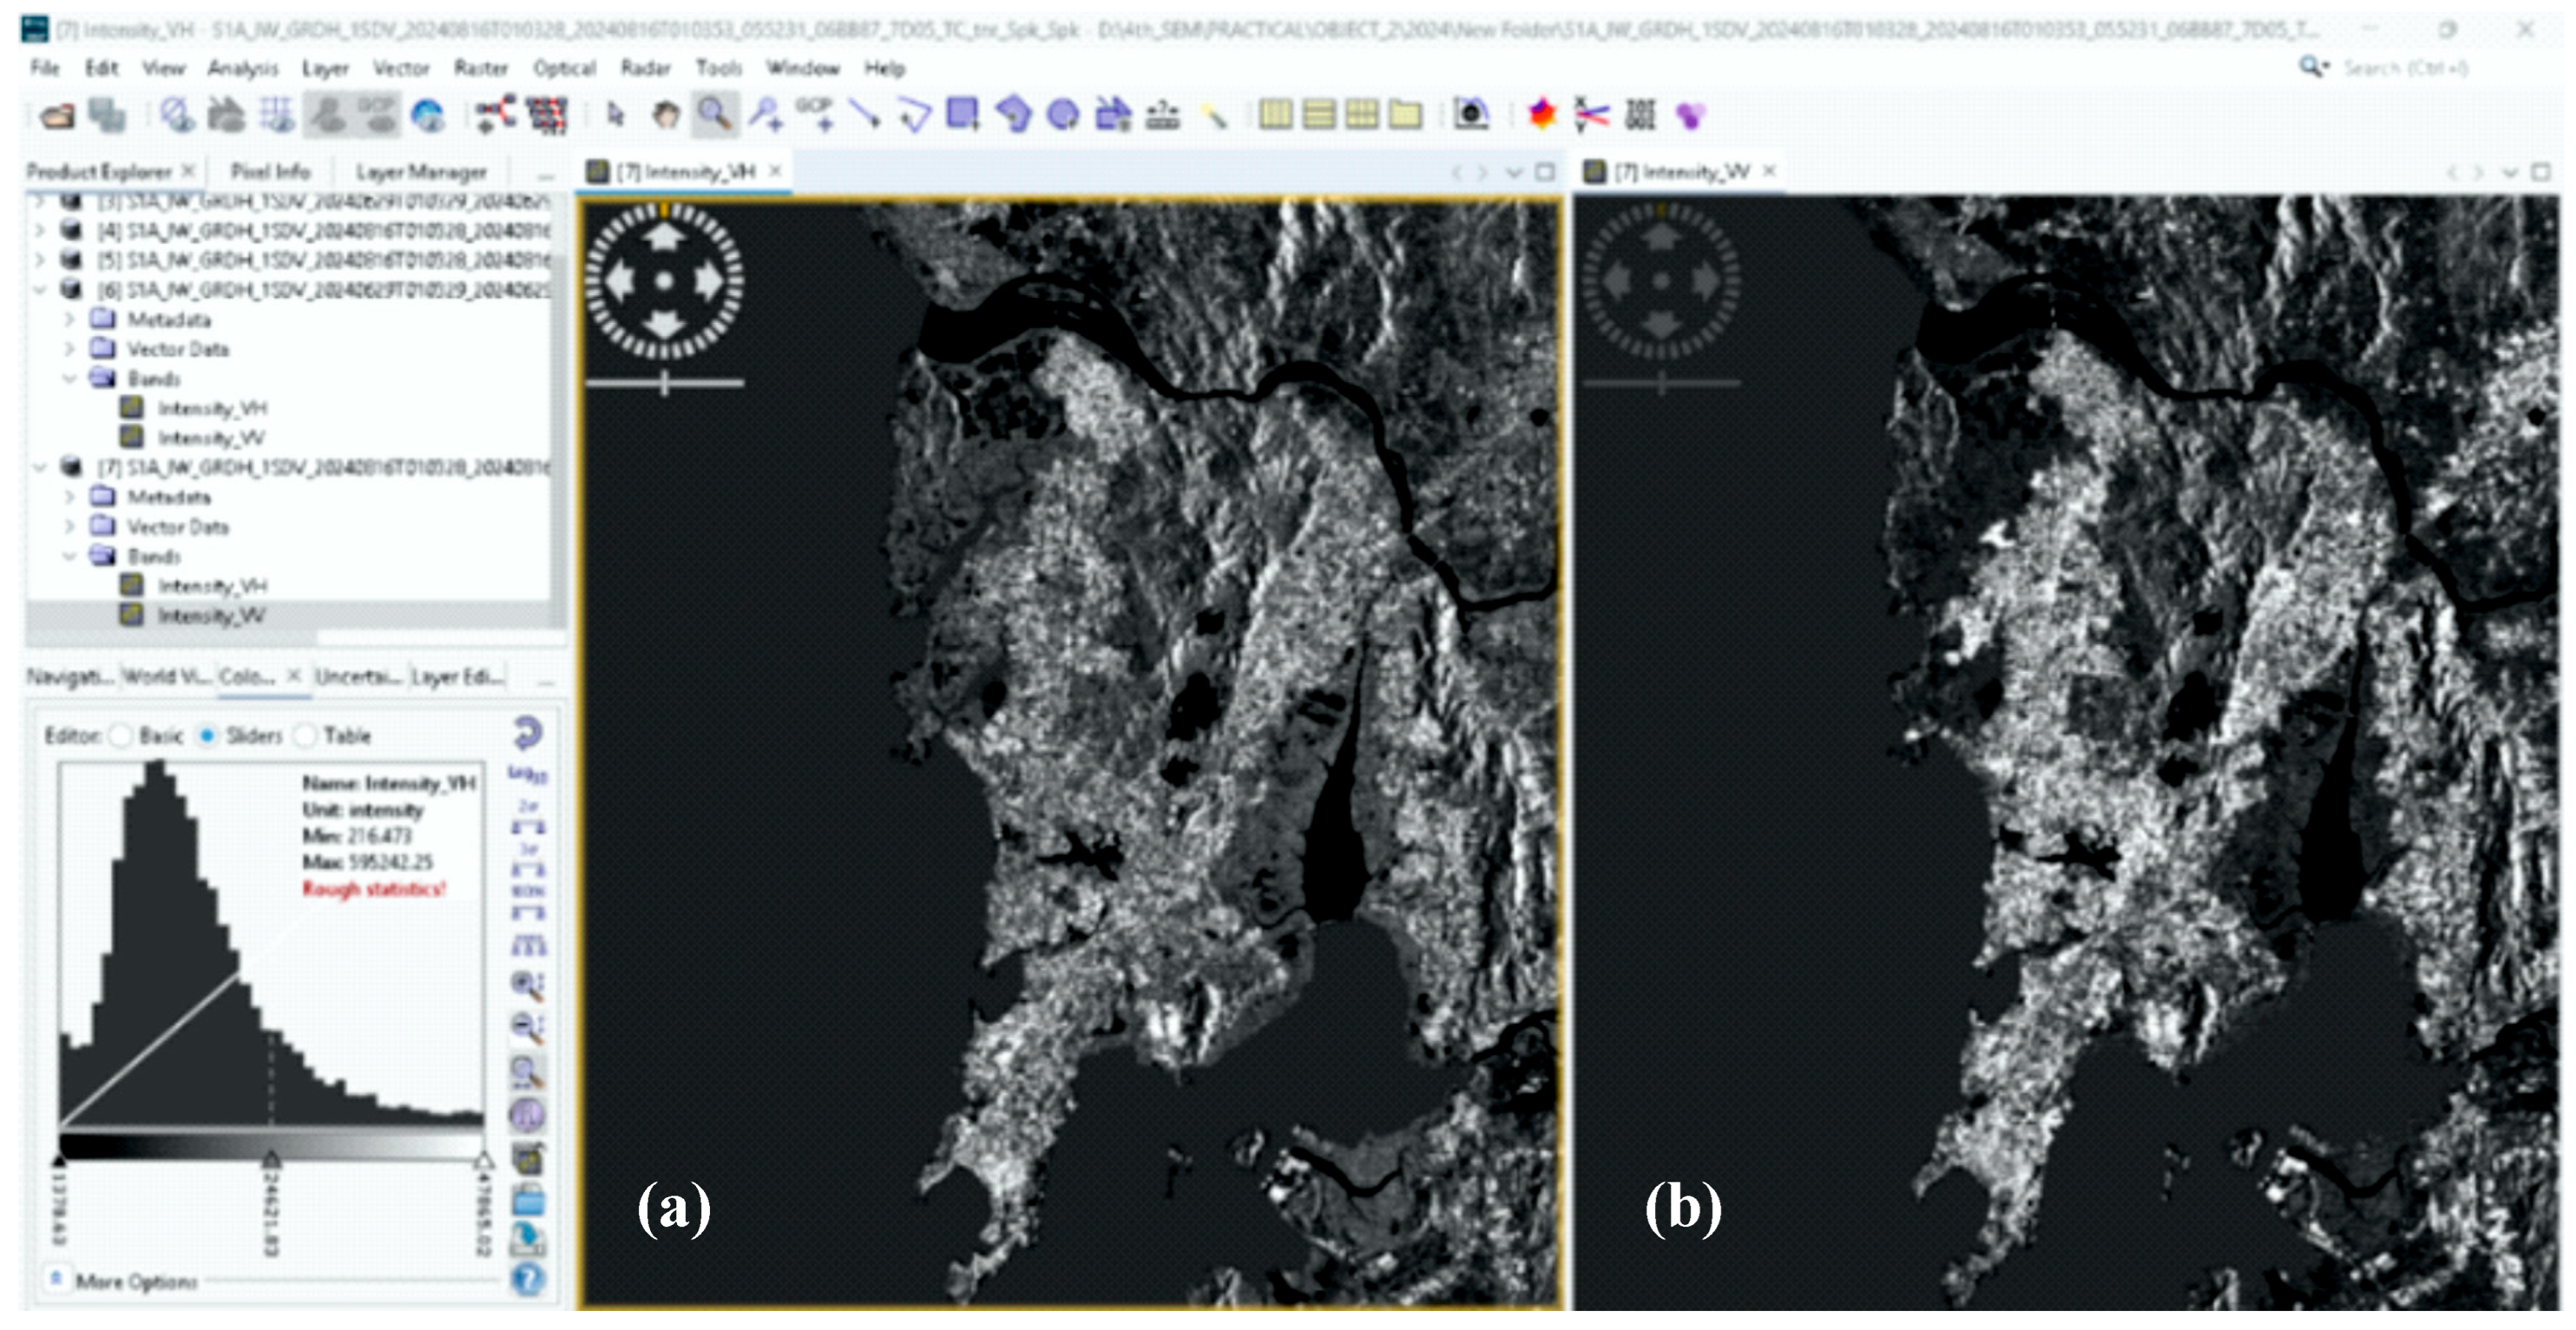Viewport: 2576px width, 1330px height.
Task: Open help icon in colour panel
Action: click(x=528, y=1279)
